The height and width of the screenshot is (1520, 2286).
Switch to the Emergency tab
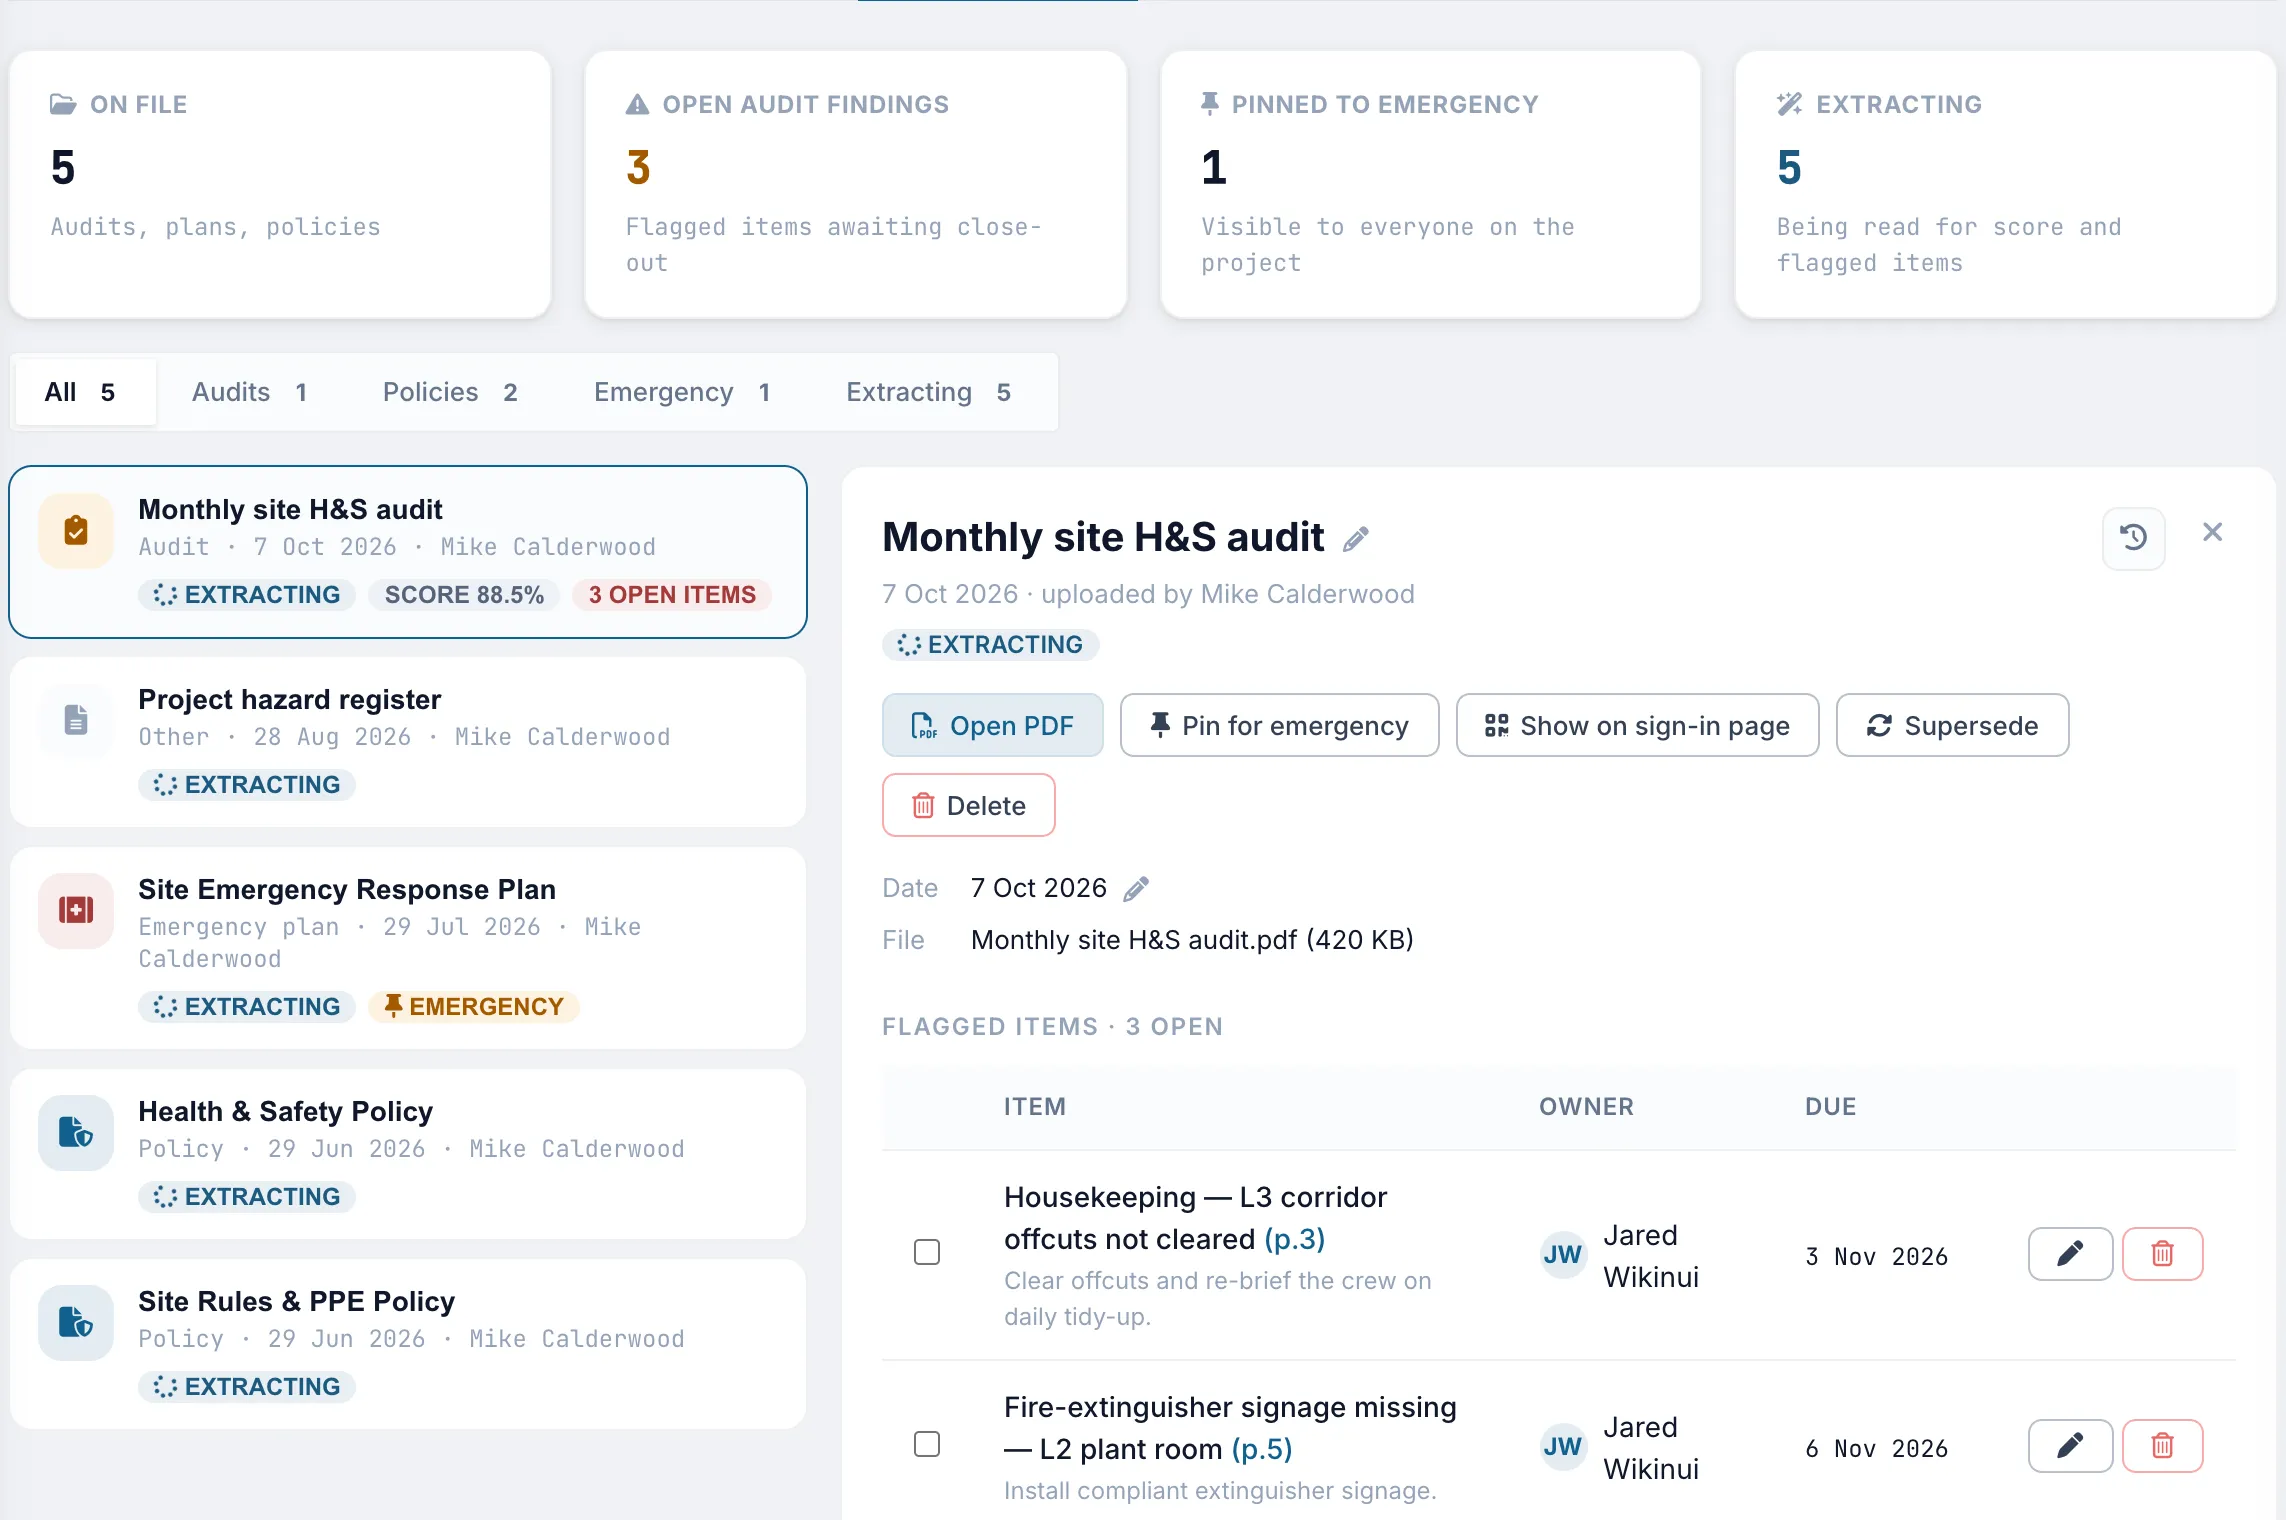(x=682, y=392)
